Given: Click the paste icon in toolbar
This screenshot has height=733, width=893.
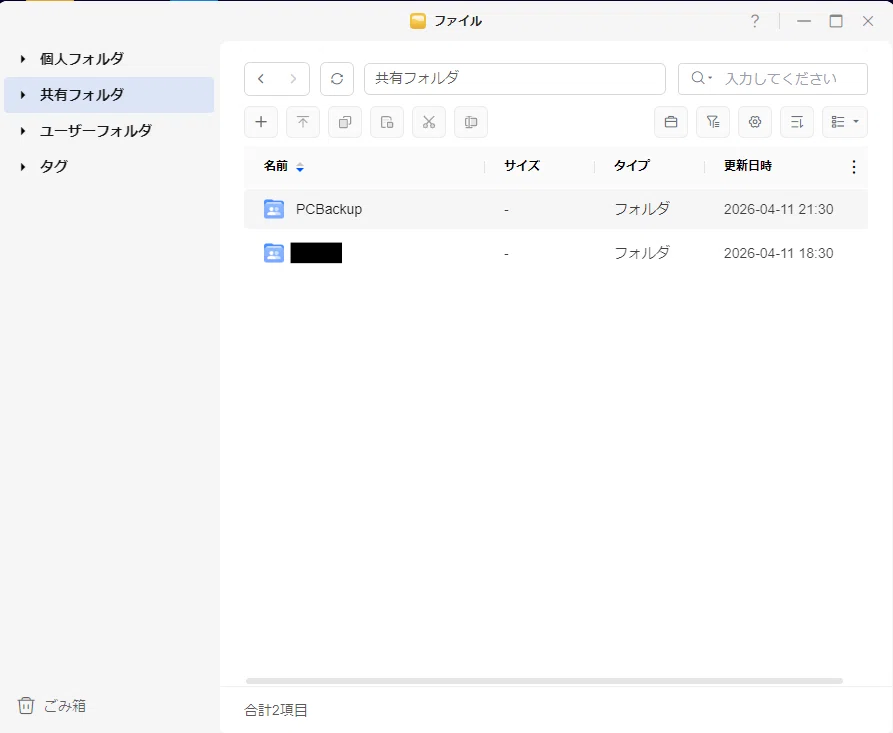Looking at the screenshot, I should tap(387, 122).
